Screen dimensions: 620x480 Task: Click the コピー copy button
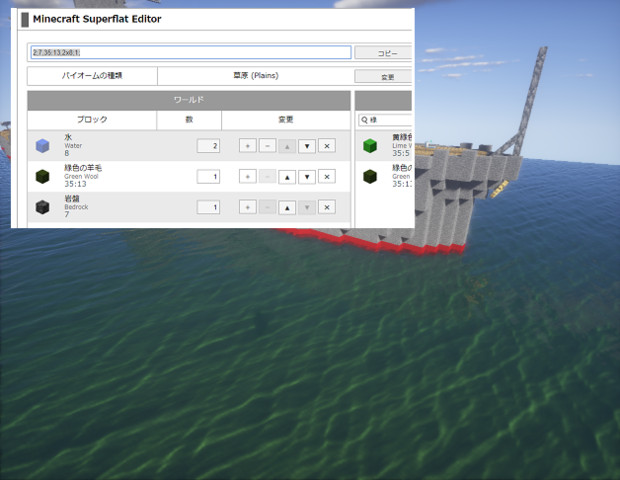(x=383, y=53)
